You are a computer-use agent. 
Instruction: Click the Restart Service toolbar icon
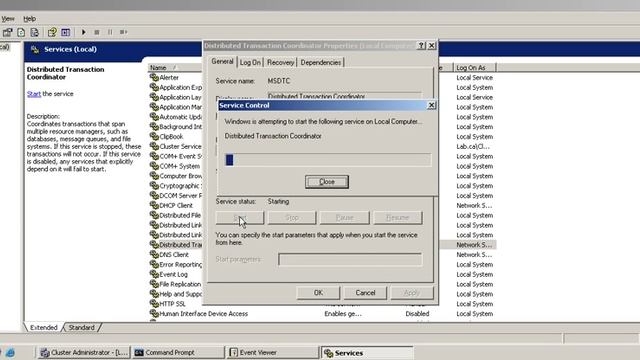(124, 32)
